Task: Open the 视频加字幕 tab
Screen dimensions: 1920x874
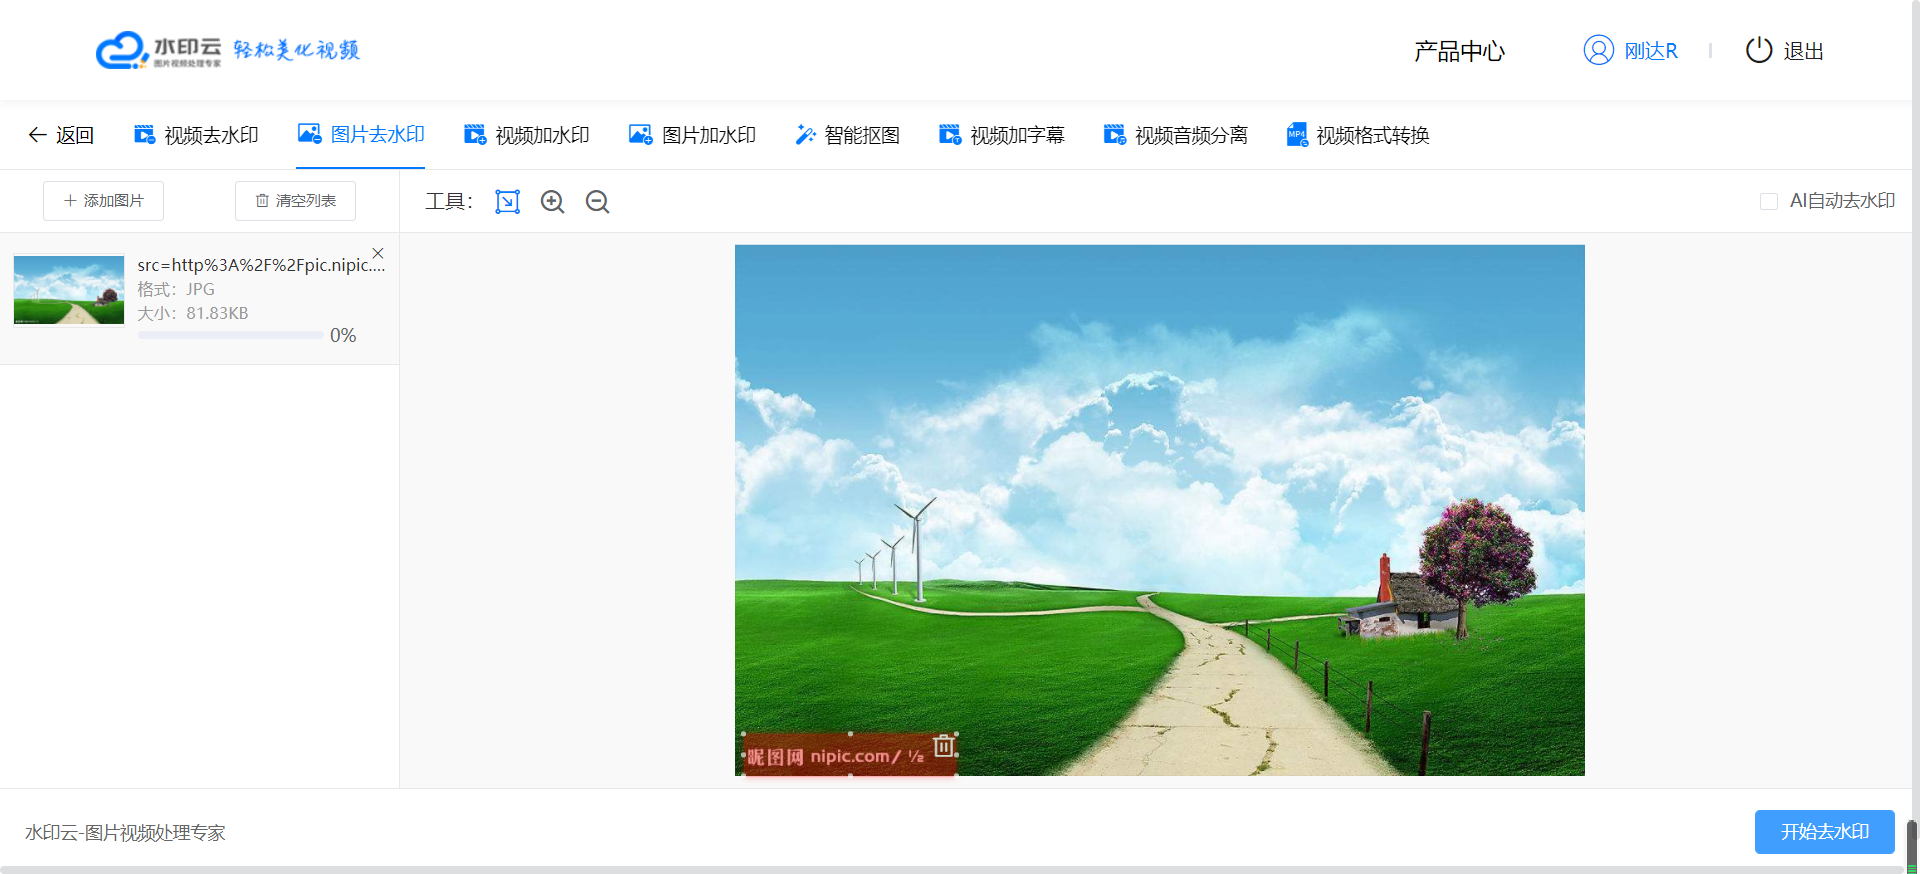Action: [1002, 135]
